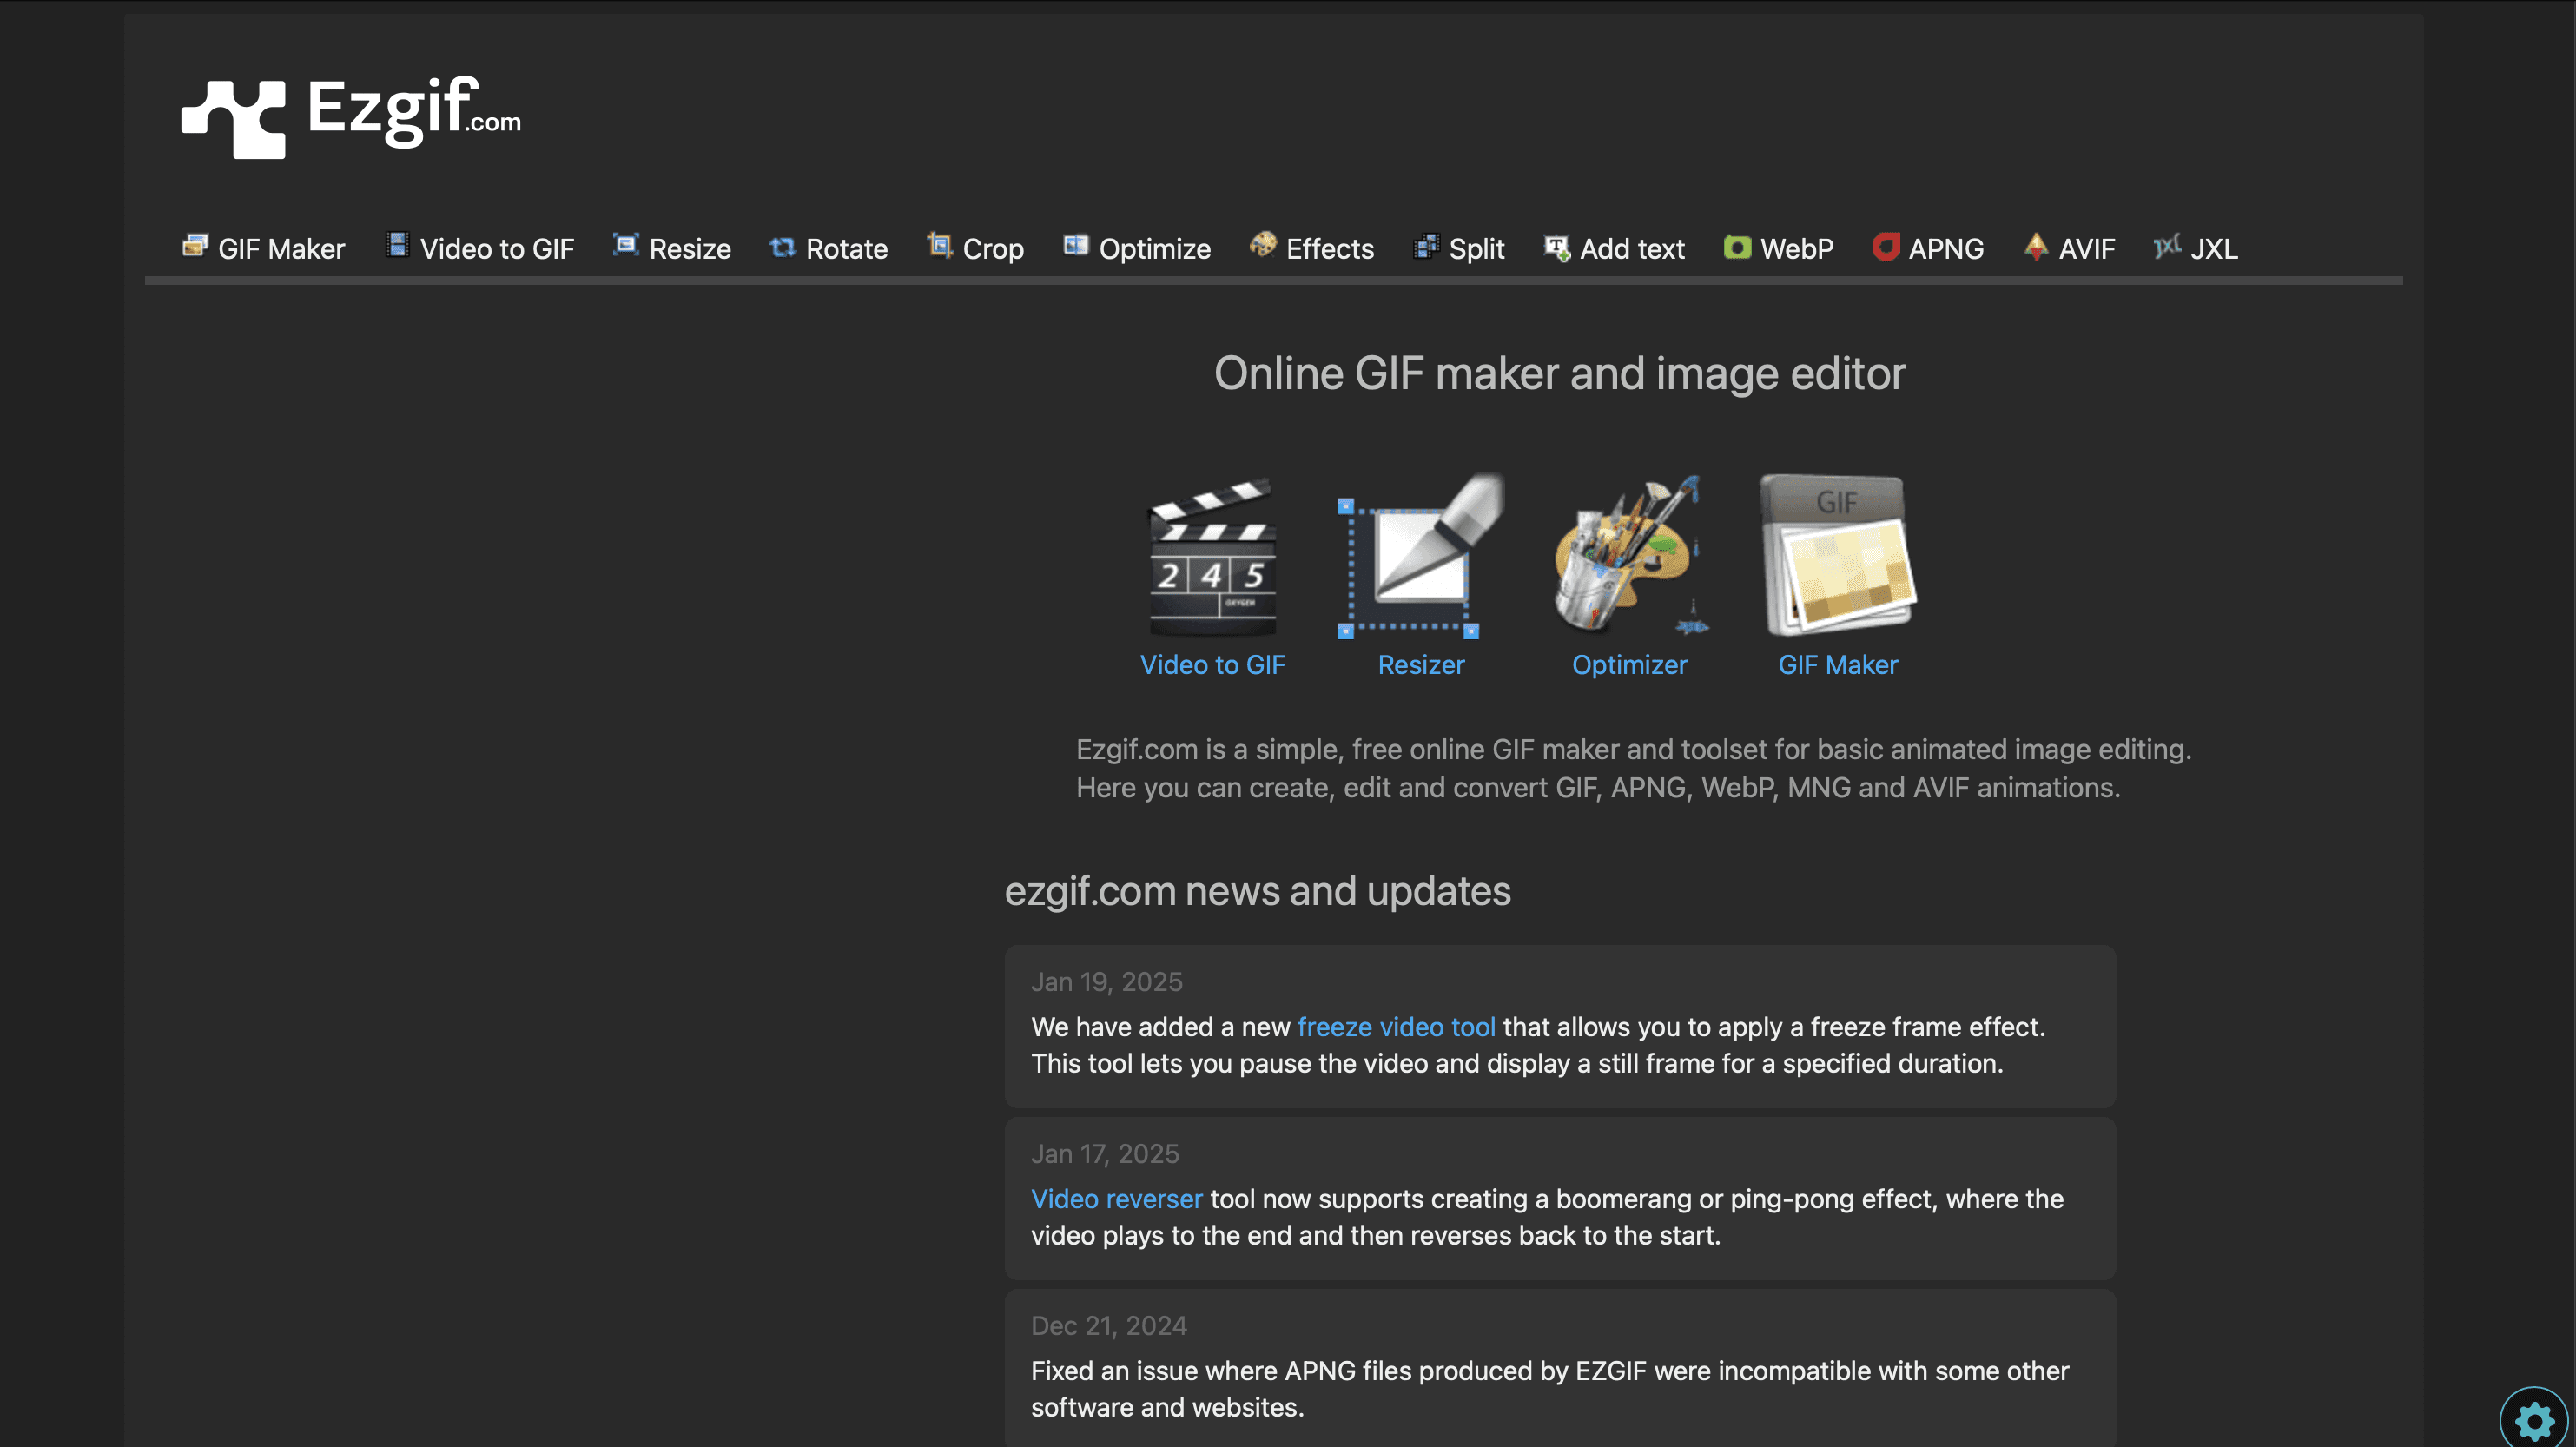This screenshot has height=1447, width=2576.
Task: Open the 'Video reverser' link
Action: click(1117, 1199)
